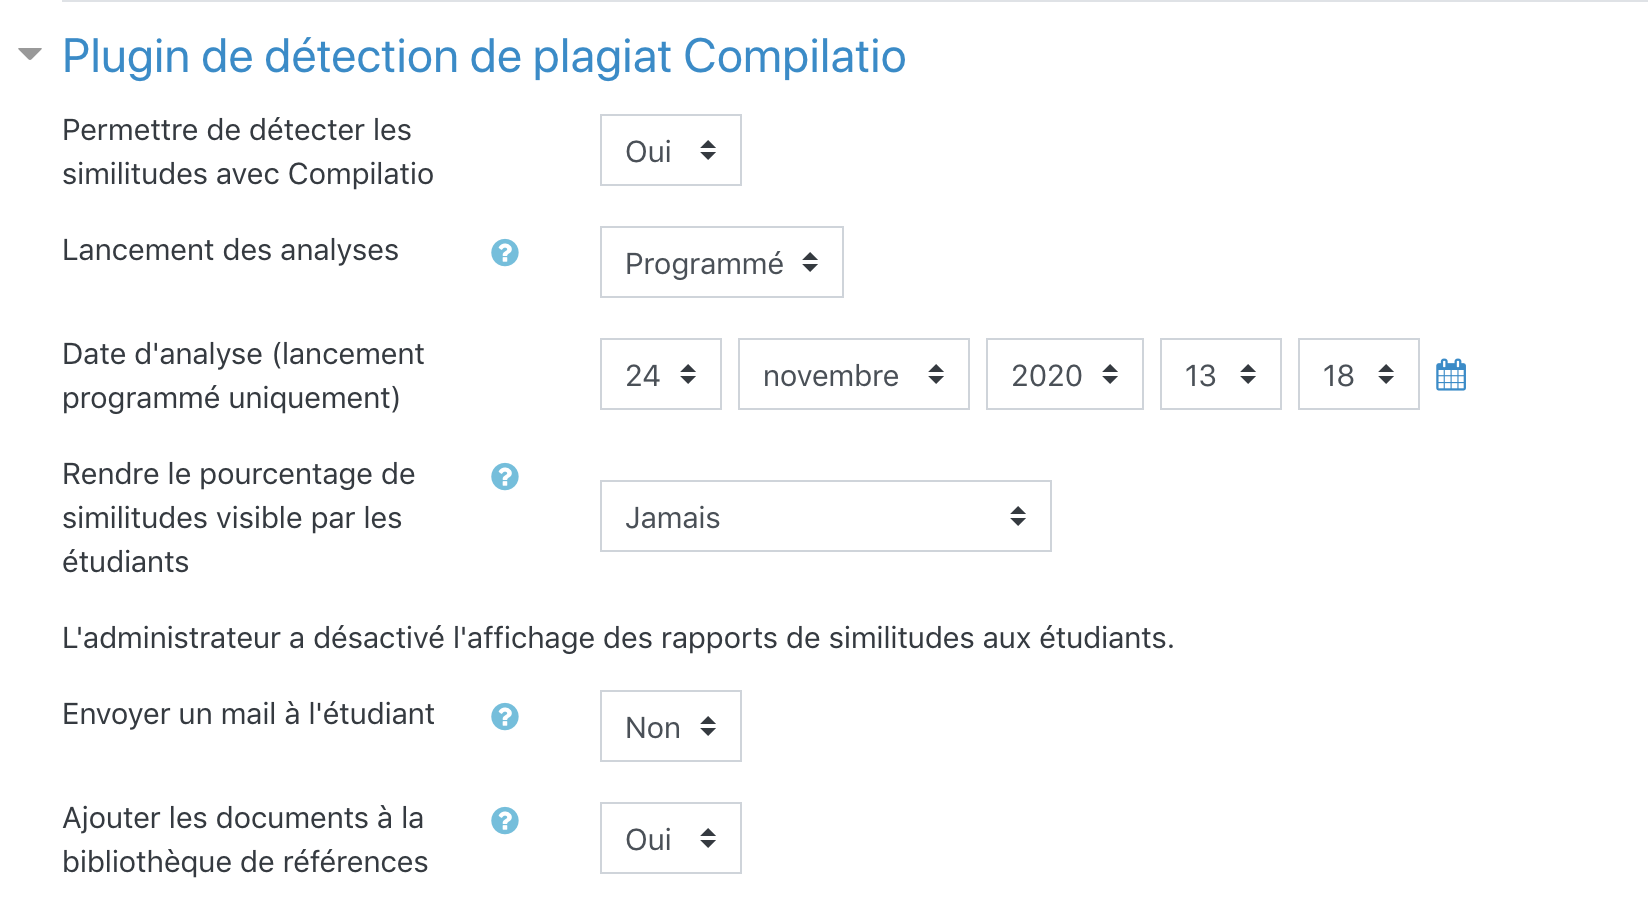
Task: Collapse the Compilatio plugin section arrow
Action: click(30, 54)
